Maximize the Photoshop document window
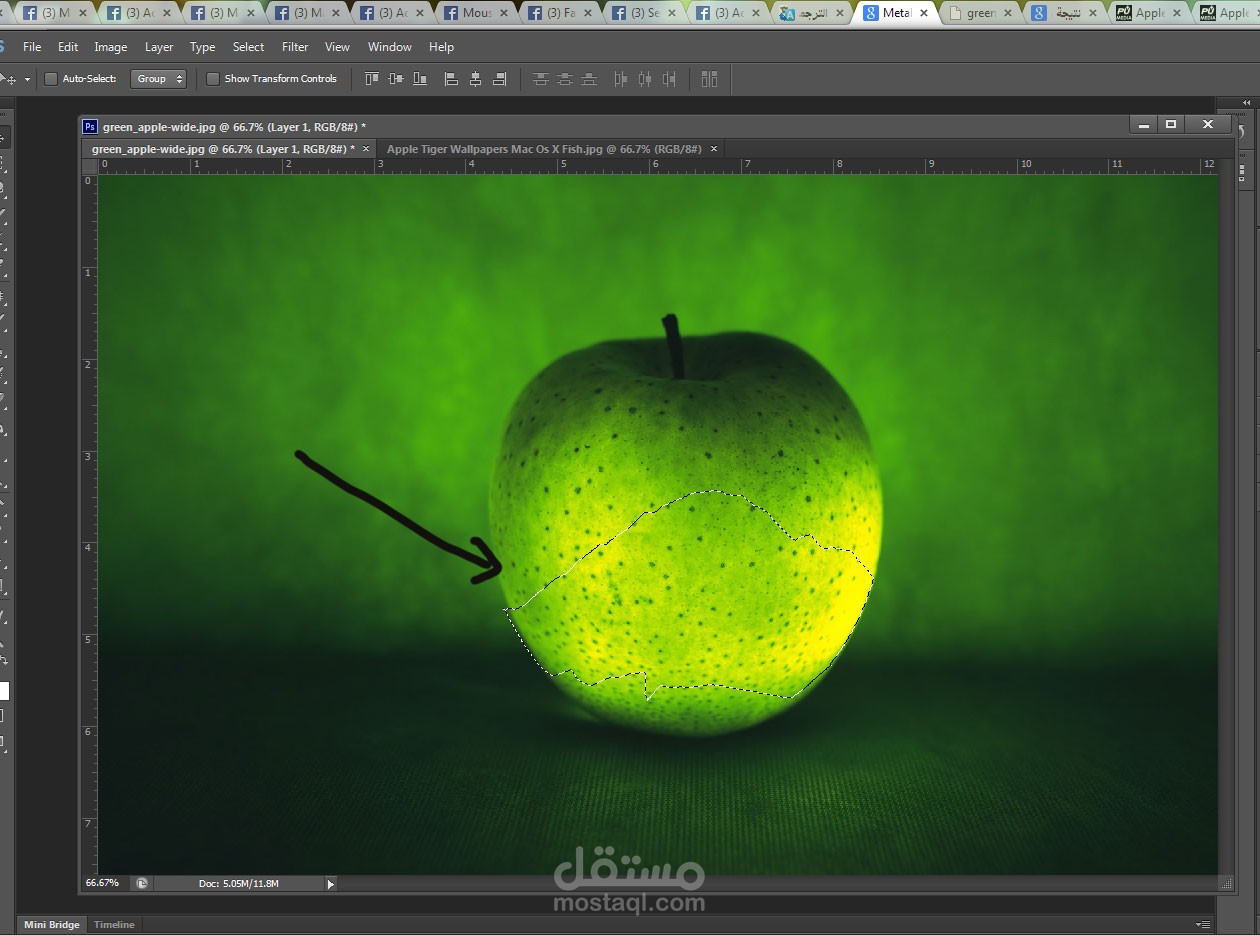The image size is (1260, 935). tap(1170, 124)
